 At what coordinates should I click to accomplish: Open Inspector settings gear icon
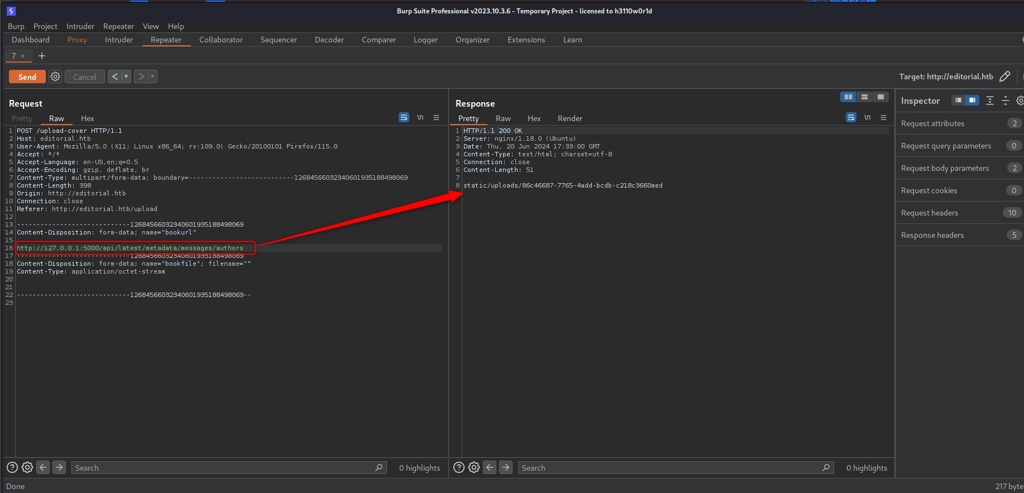coord(1020,101)
